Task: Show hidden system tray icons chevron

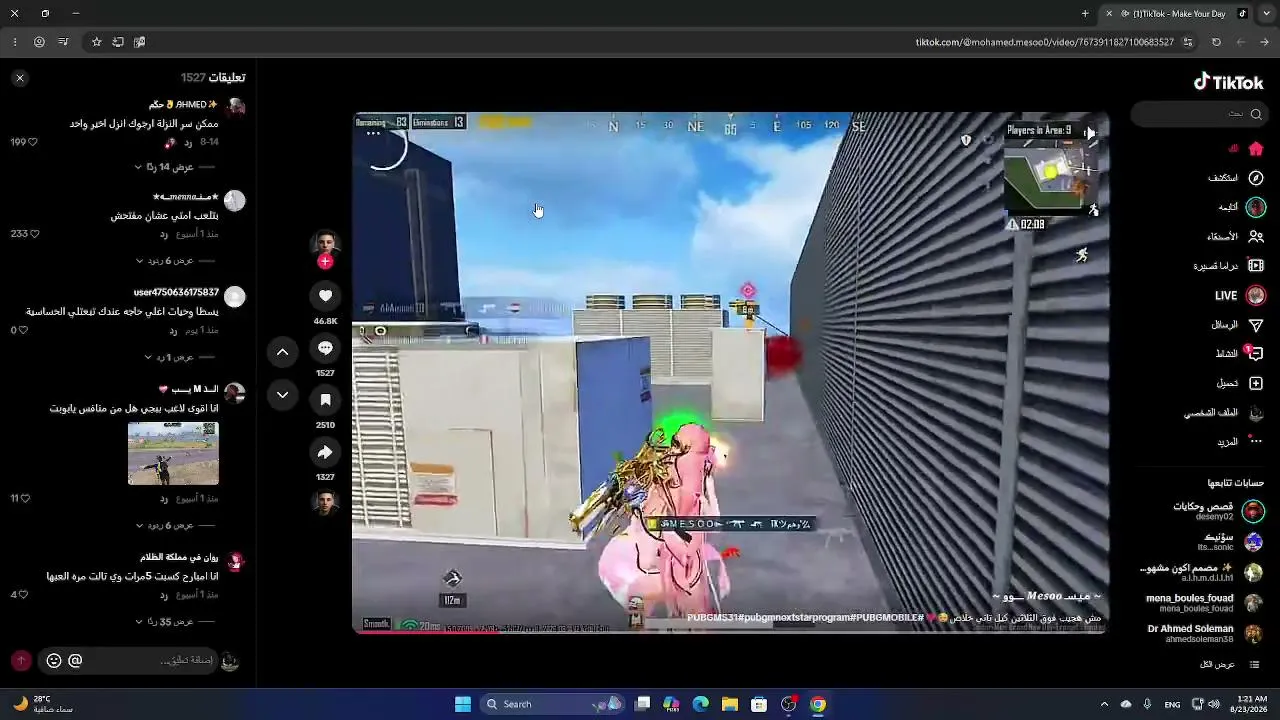Action: click(x=1104, y=704)
